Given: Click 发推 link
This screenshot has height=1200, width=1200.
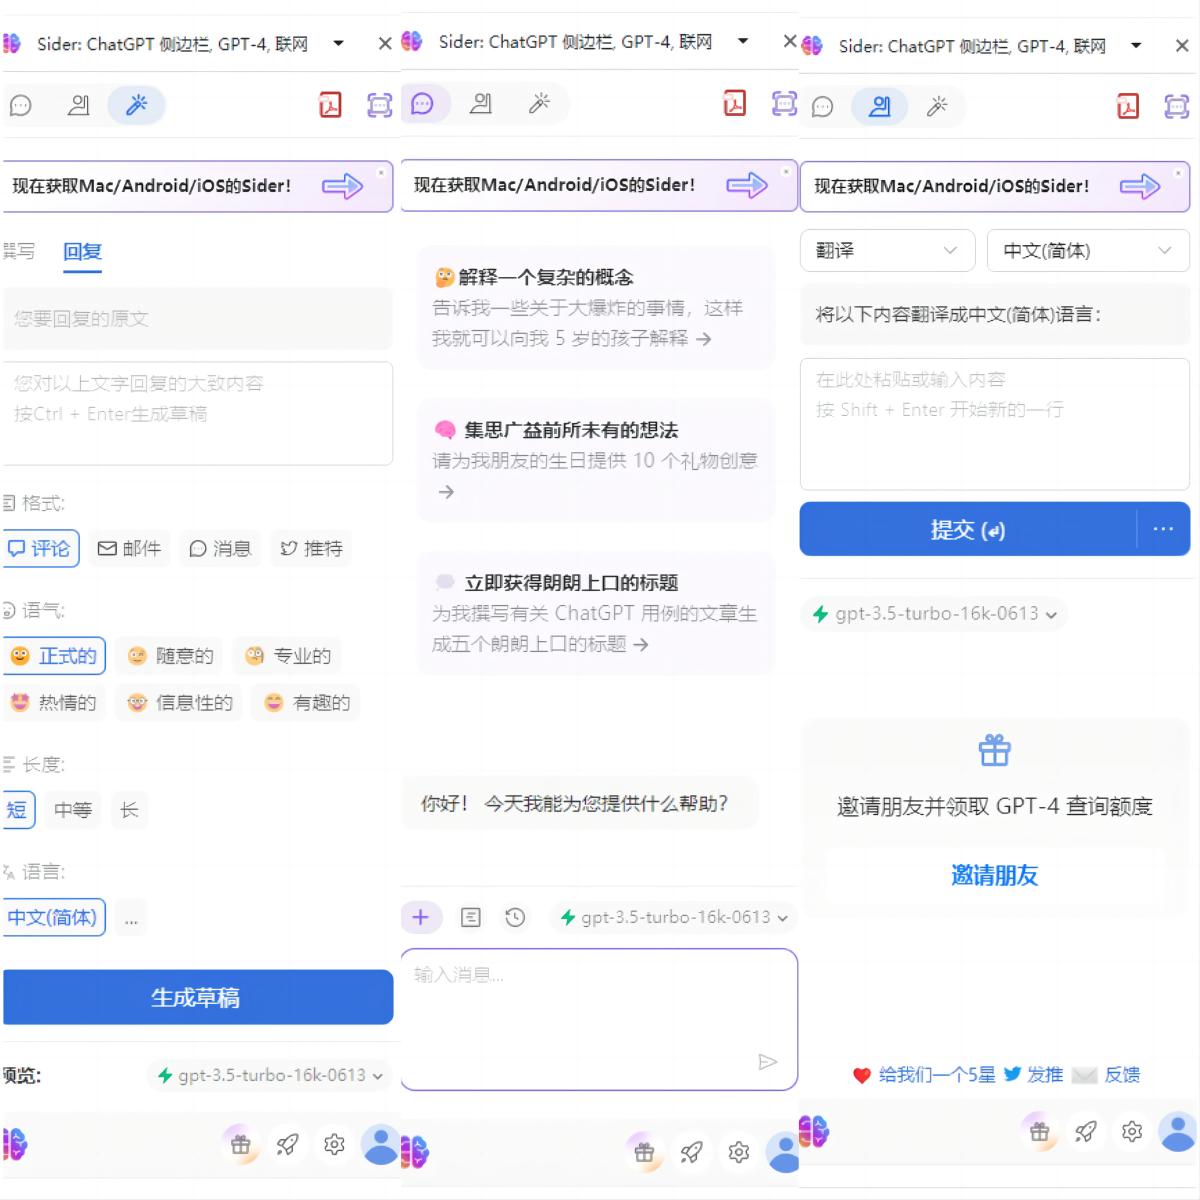Looking at the screenshot, I should coord(1045,1075).
